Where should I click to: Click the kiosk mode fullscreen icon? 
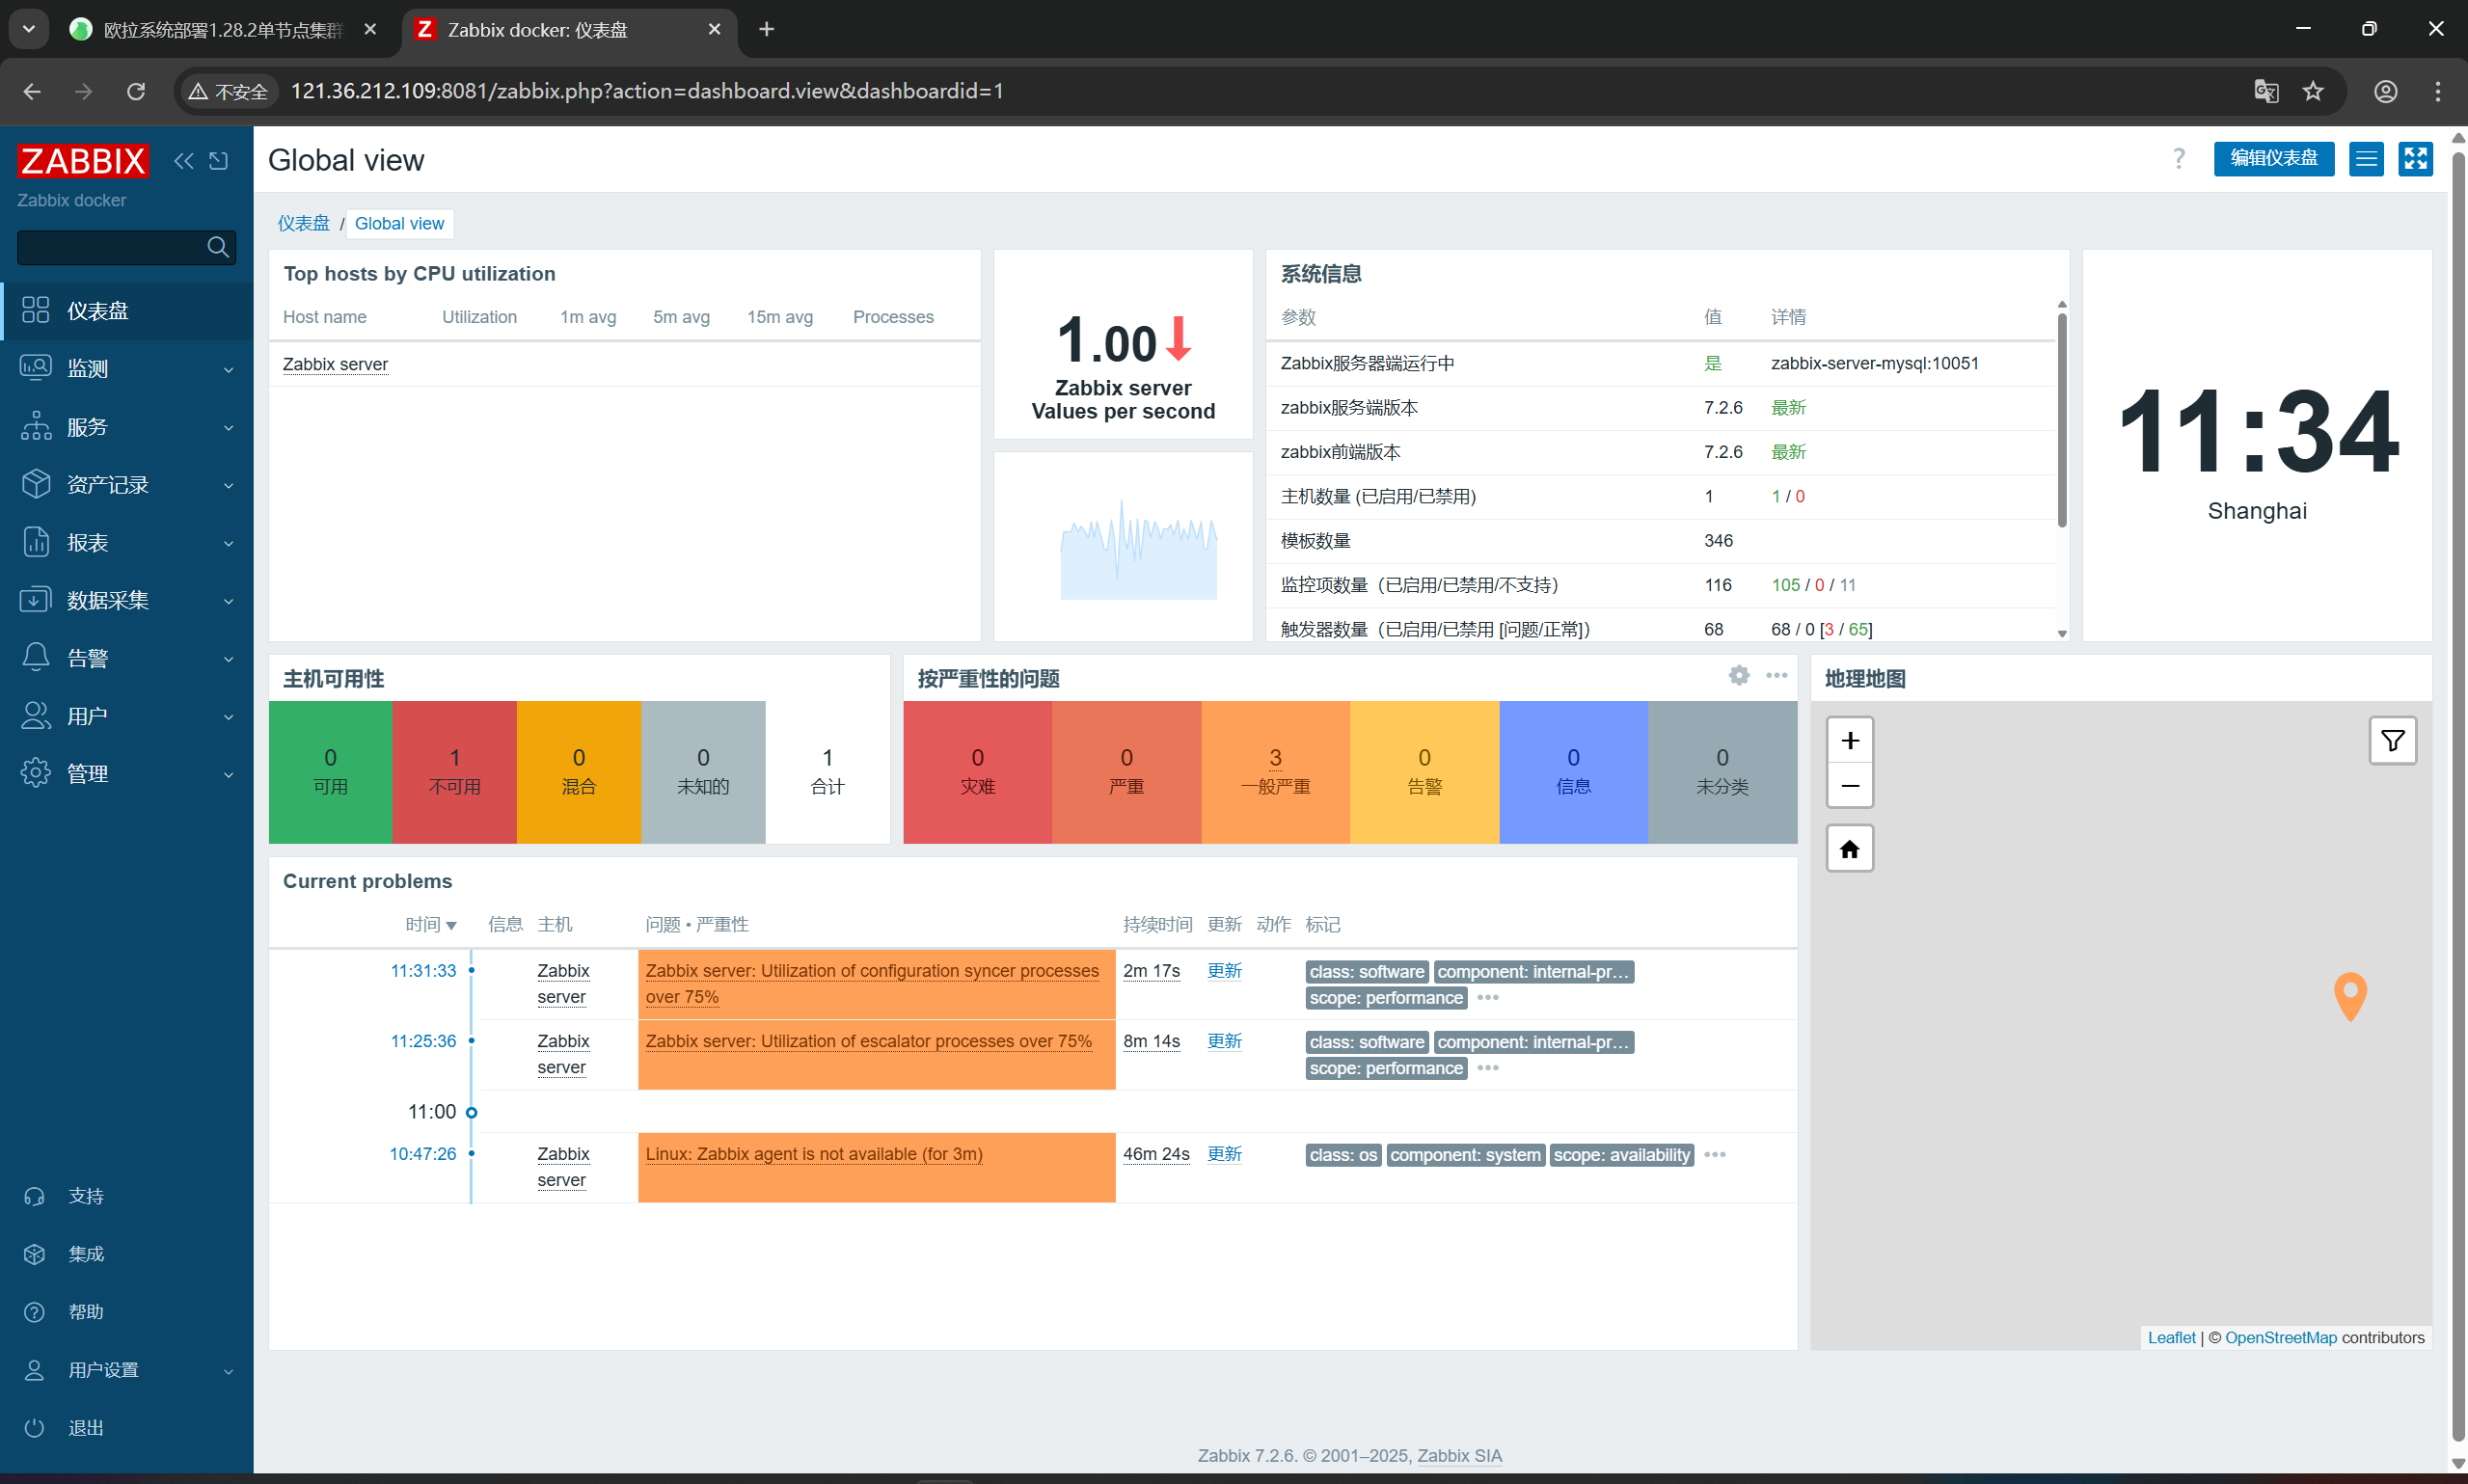(2415, 159)
